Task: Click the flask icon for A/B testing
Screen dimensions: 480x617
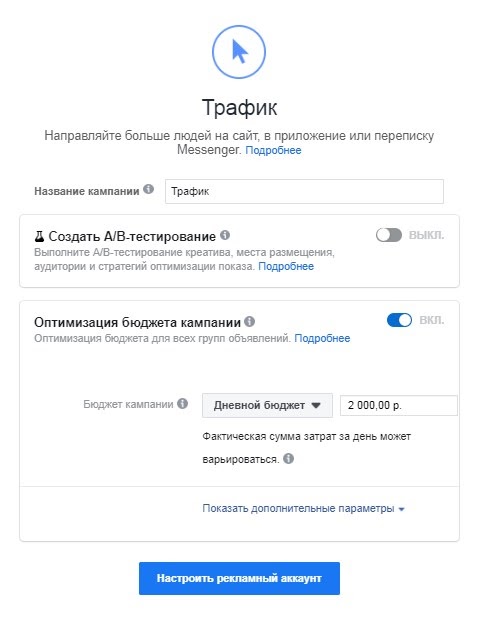Action: coord(39,236)
